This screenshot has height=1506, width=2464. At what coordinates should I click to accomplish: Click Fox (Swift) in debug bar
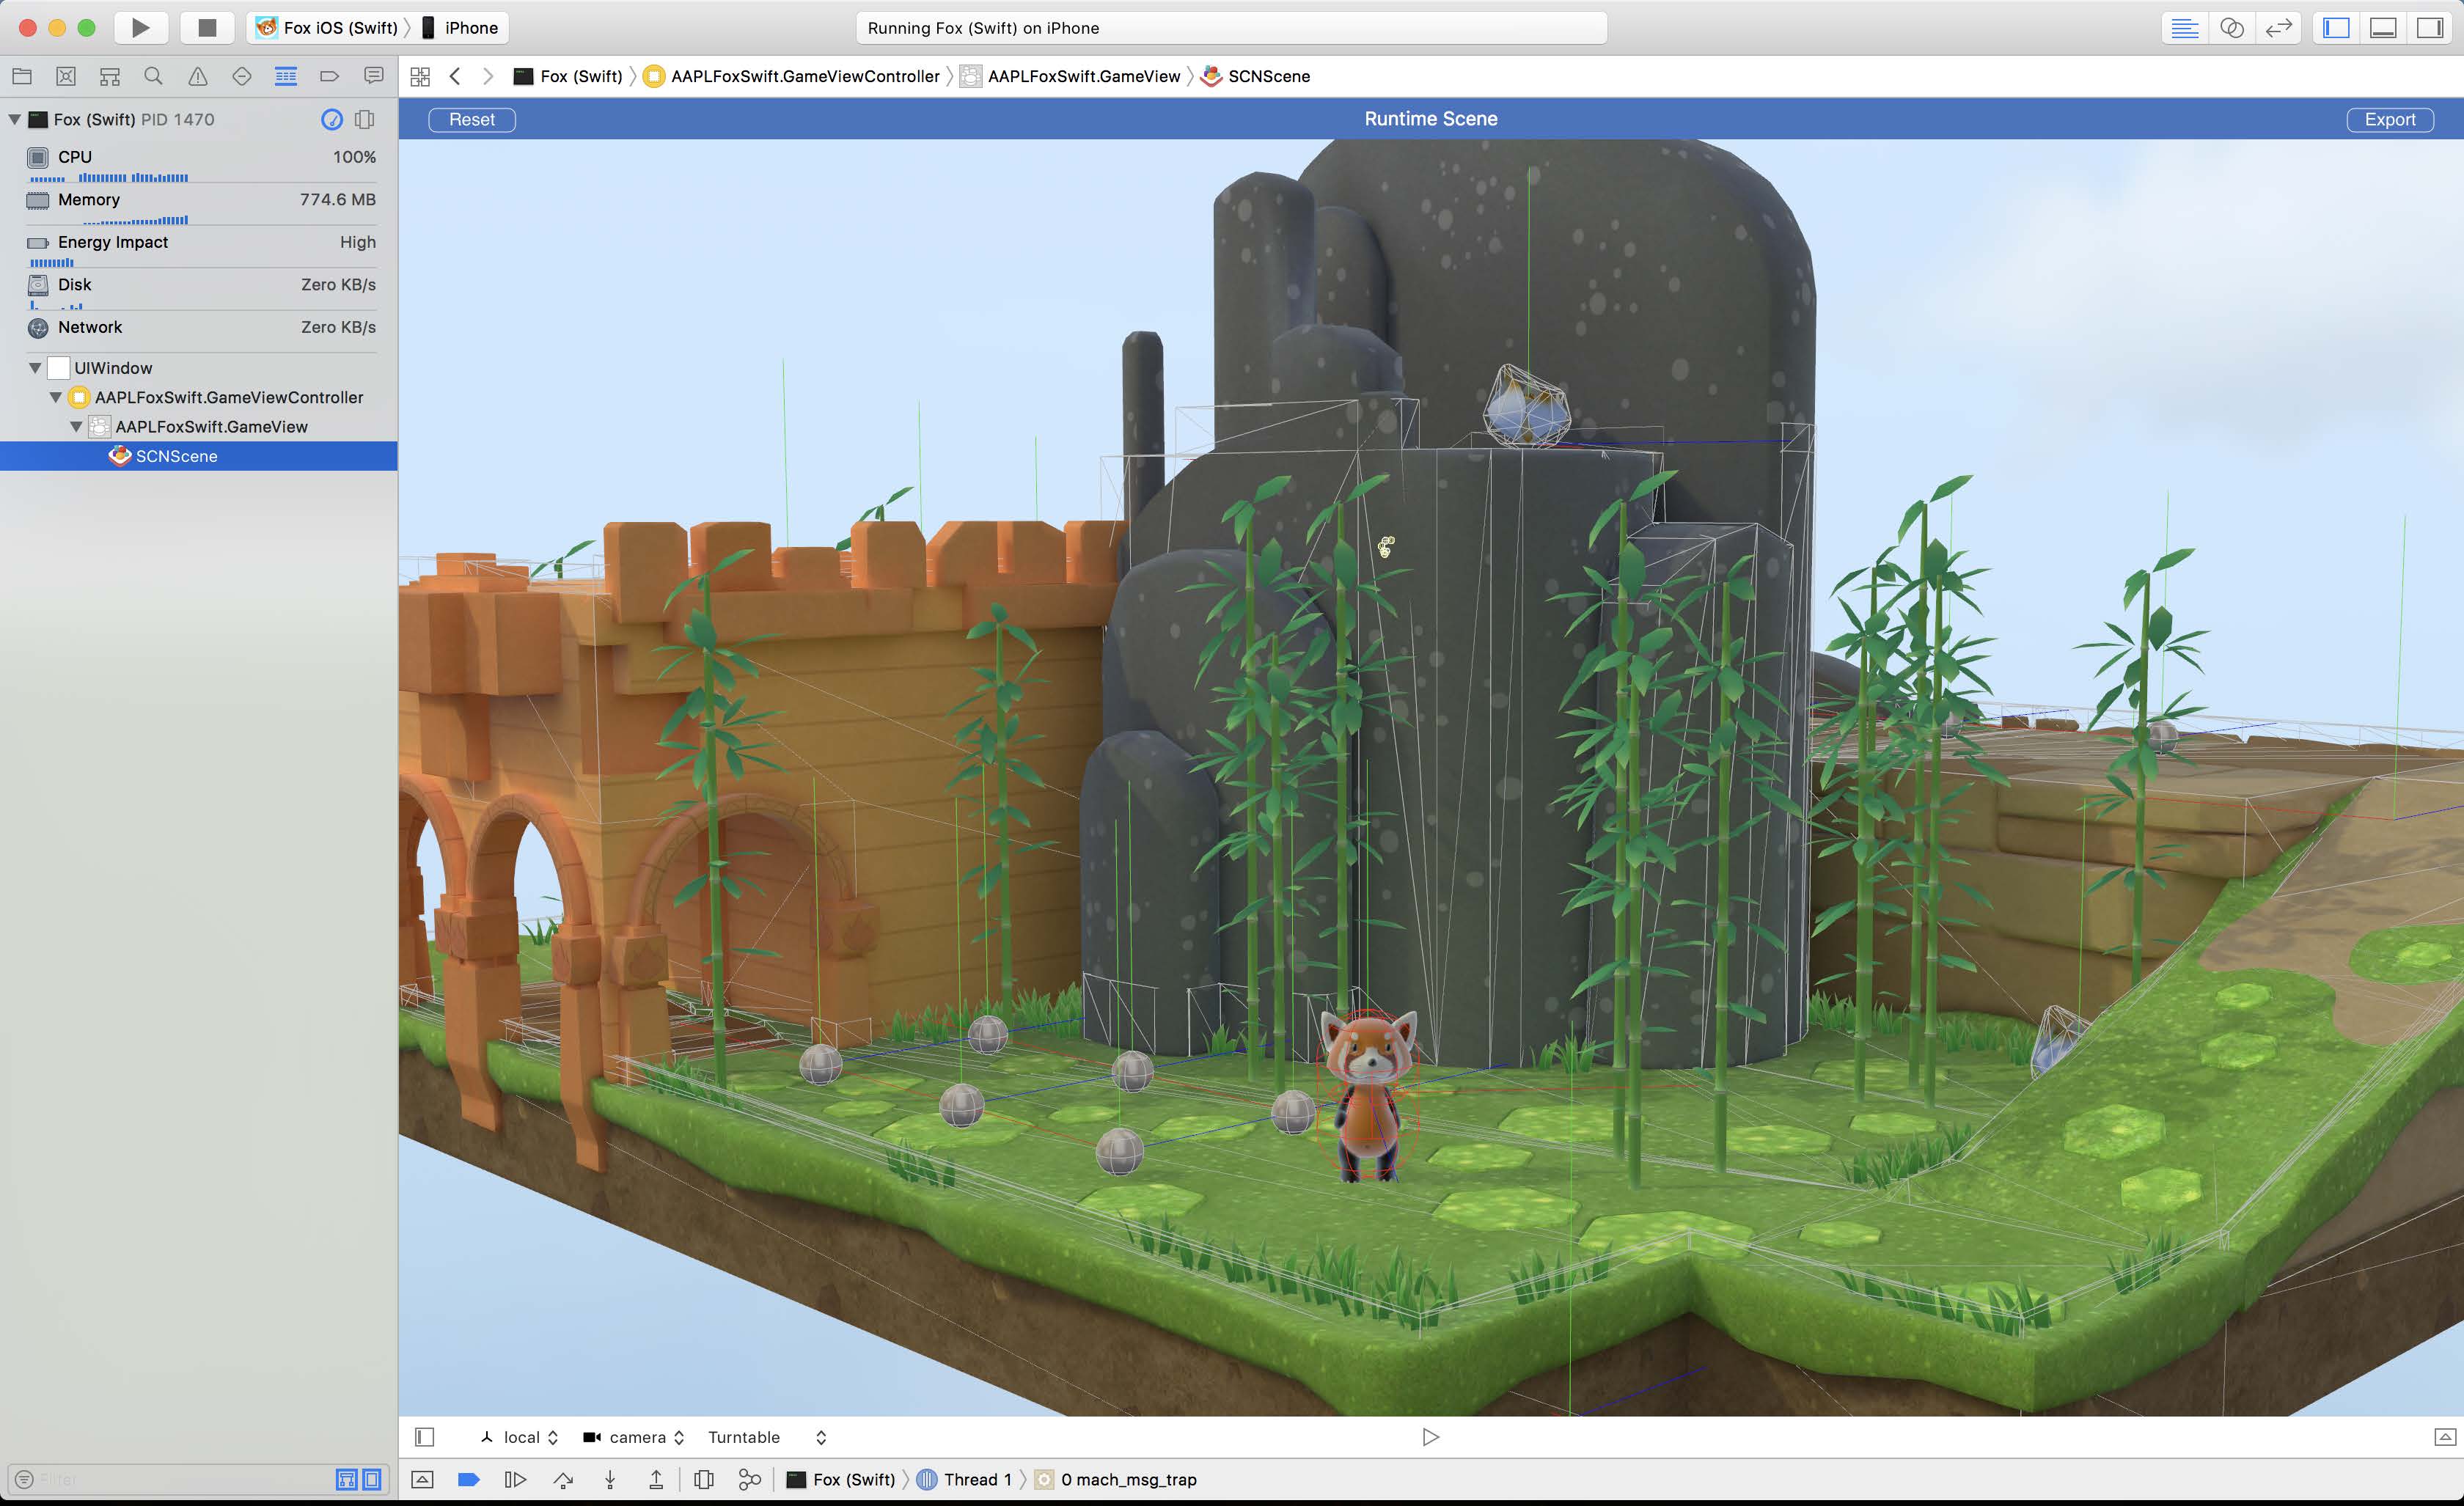(x=841, y=1479)
